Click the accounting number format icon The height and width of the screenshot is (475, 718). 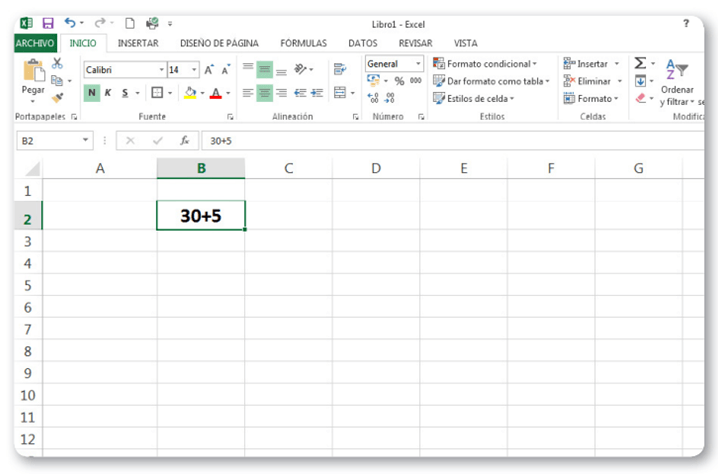pos(373,81)
